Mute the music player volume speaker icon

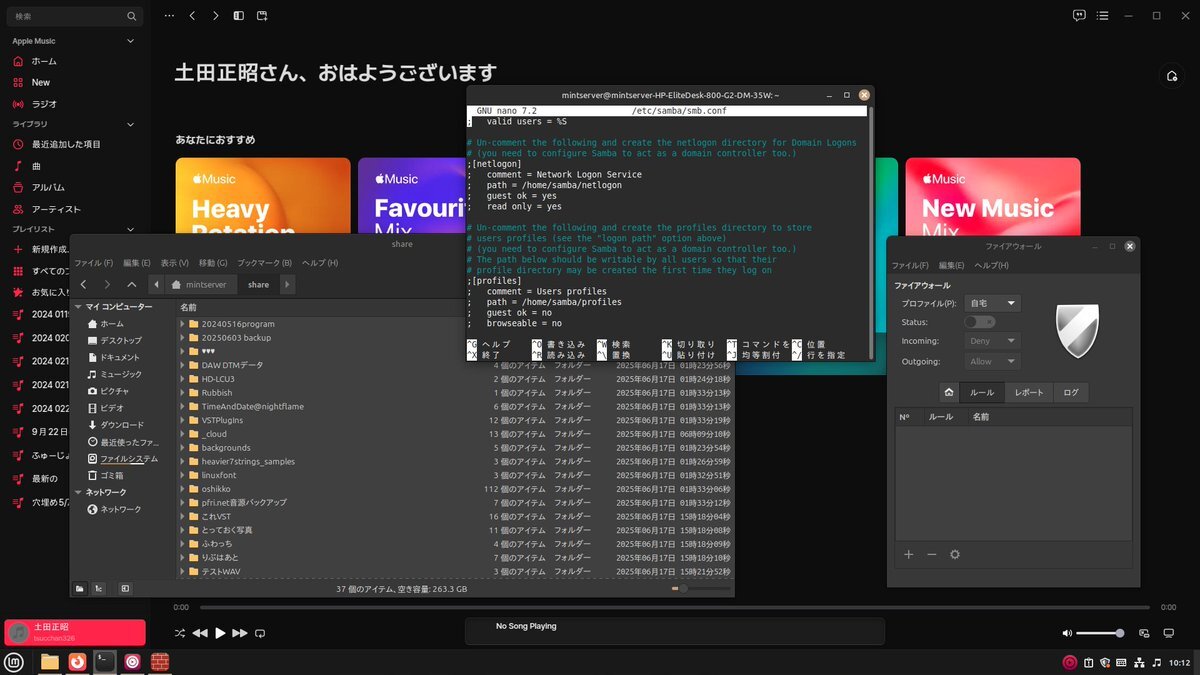pos(1067,633)
